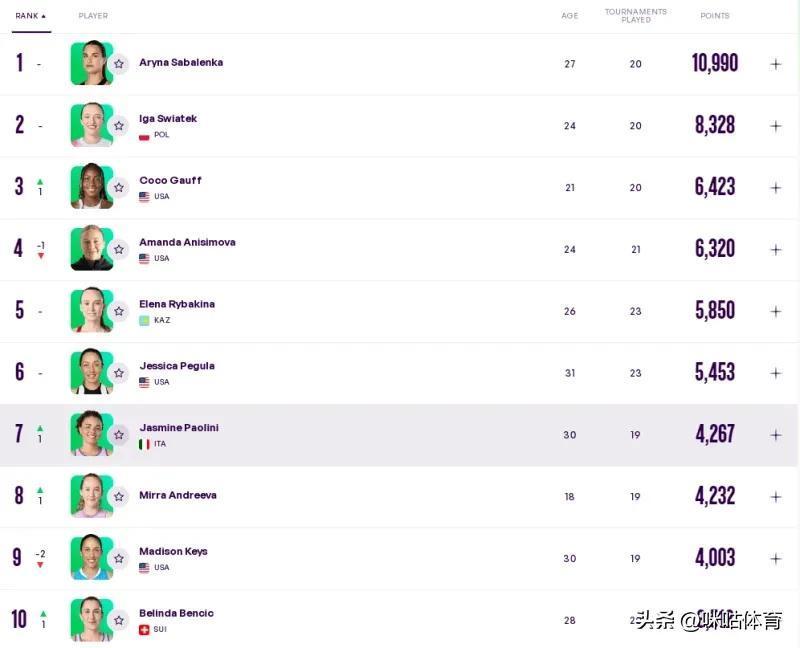The image size is (800, 648).
Task: Click the star icon beside Jasmine Paolini
Action: pos(119,435)
